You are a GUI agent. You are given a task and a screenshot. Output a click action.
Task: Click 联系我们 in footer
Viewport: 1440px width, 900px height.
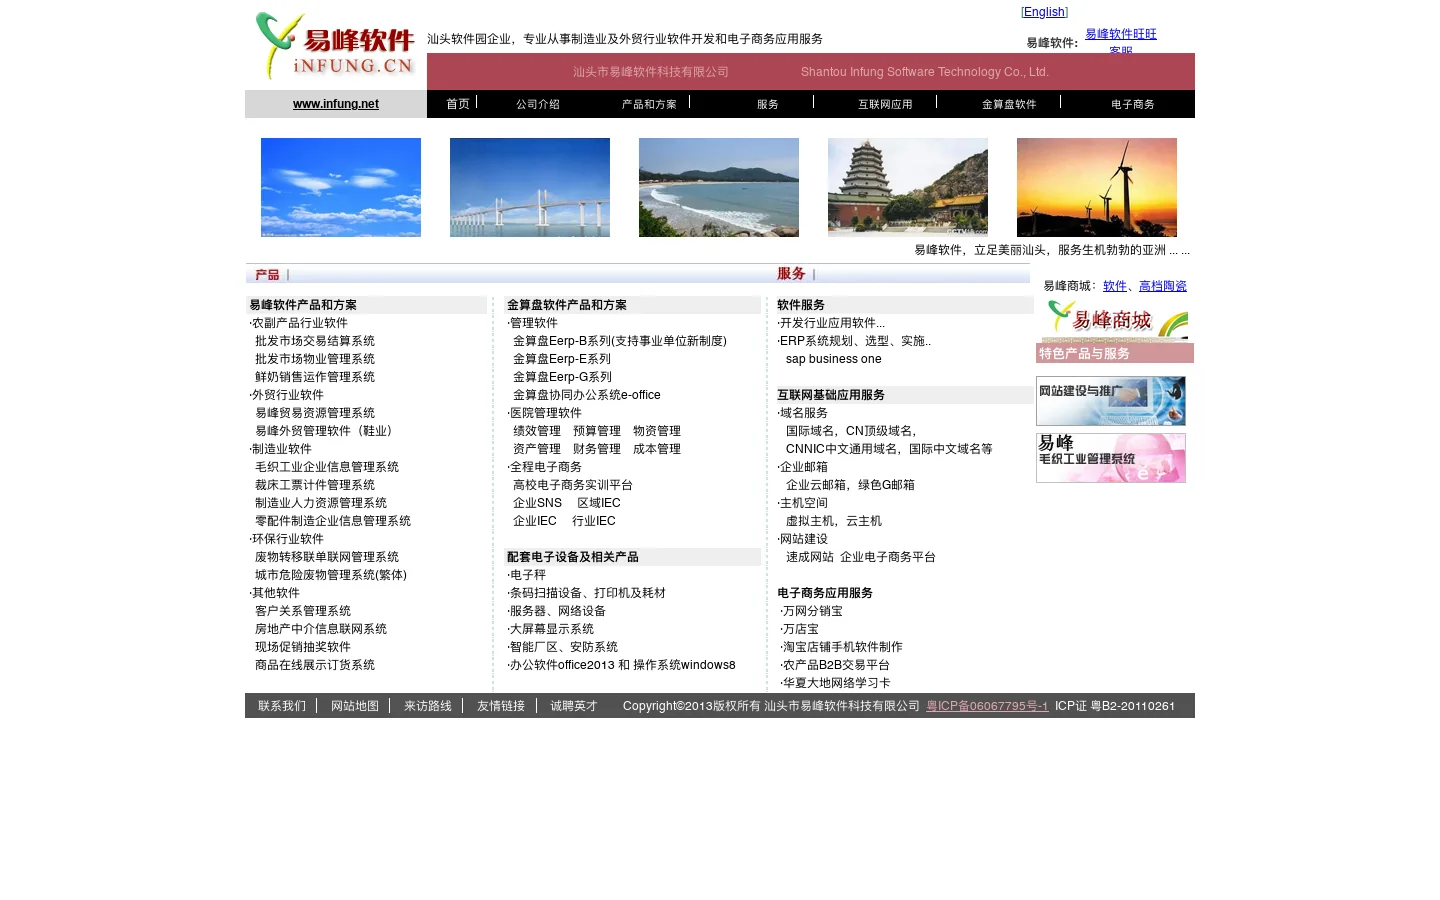282,706
